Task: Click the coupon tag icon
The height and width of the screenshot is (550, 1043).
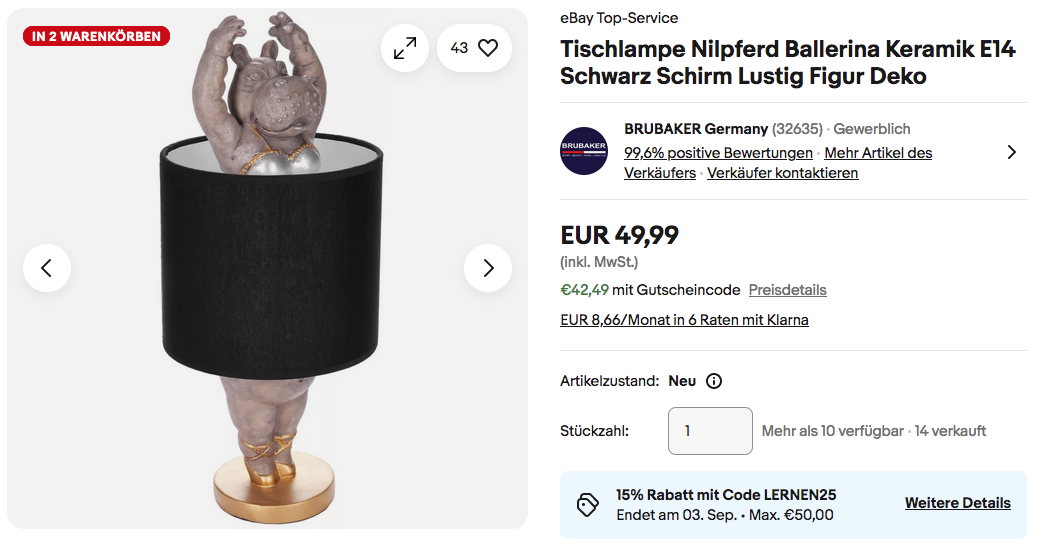Action: (x=588, y=504)
